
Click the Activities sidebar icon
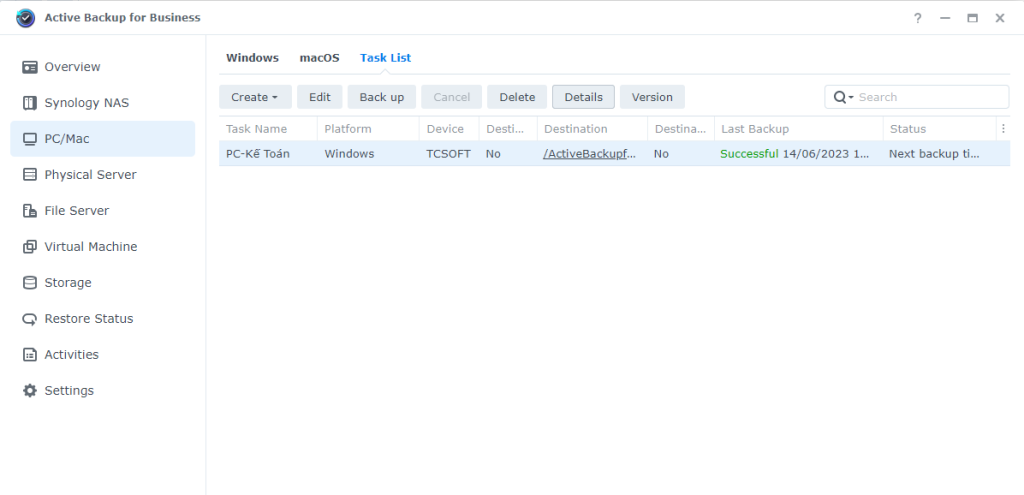pyautogui.click(x=29, y=355)
